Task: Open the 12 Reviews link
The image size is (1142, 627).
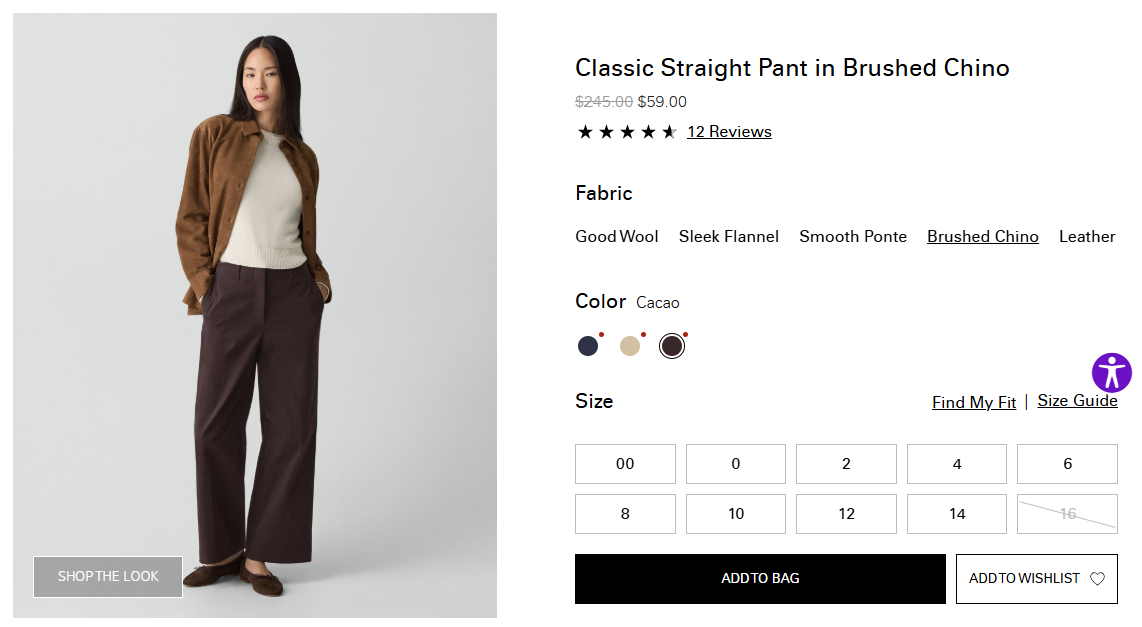Action: [729, 132]
